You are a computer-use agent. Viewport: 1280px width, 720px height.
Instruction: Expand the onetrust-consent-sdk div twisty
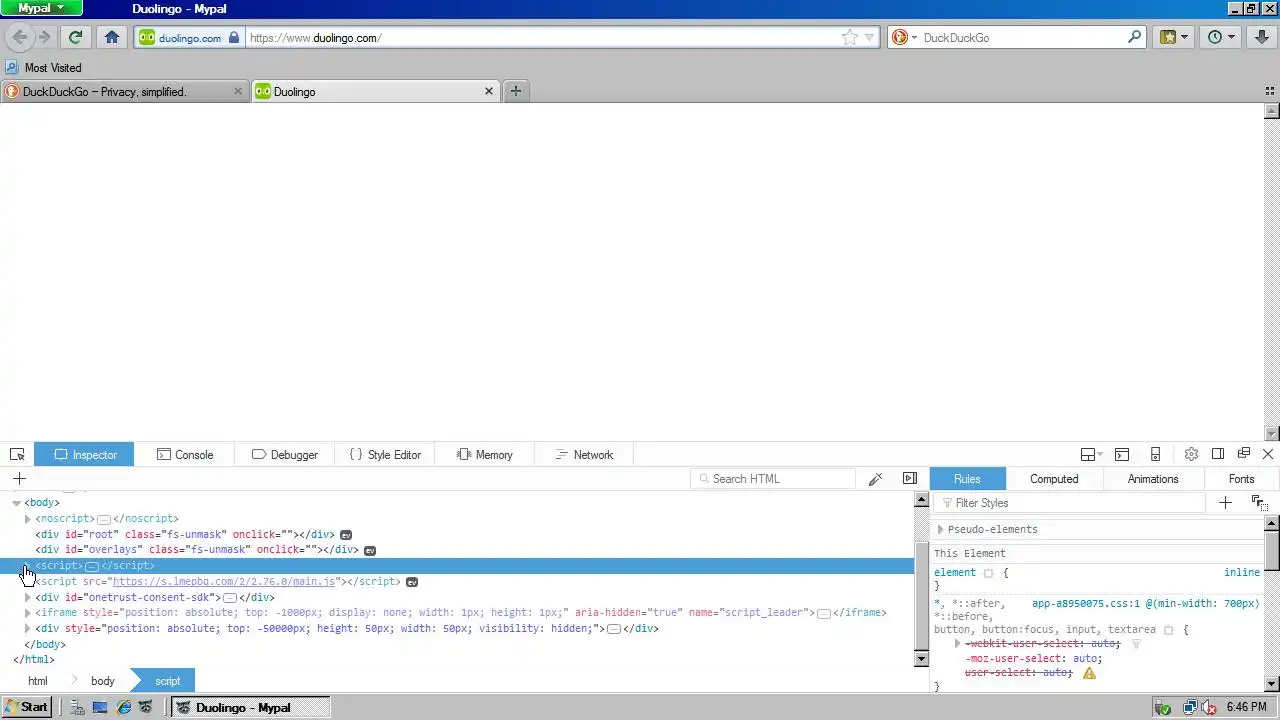(28, 598)
